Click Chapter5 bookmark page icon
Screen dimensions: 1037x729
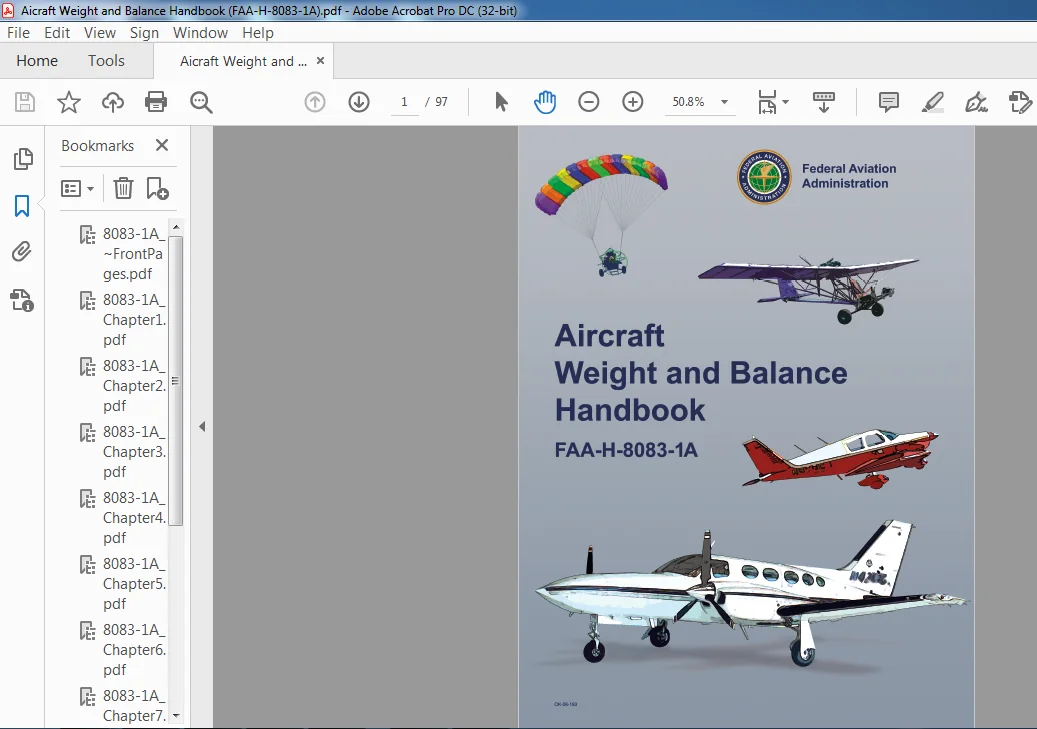(x=87, y=565)
